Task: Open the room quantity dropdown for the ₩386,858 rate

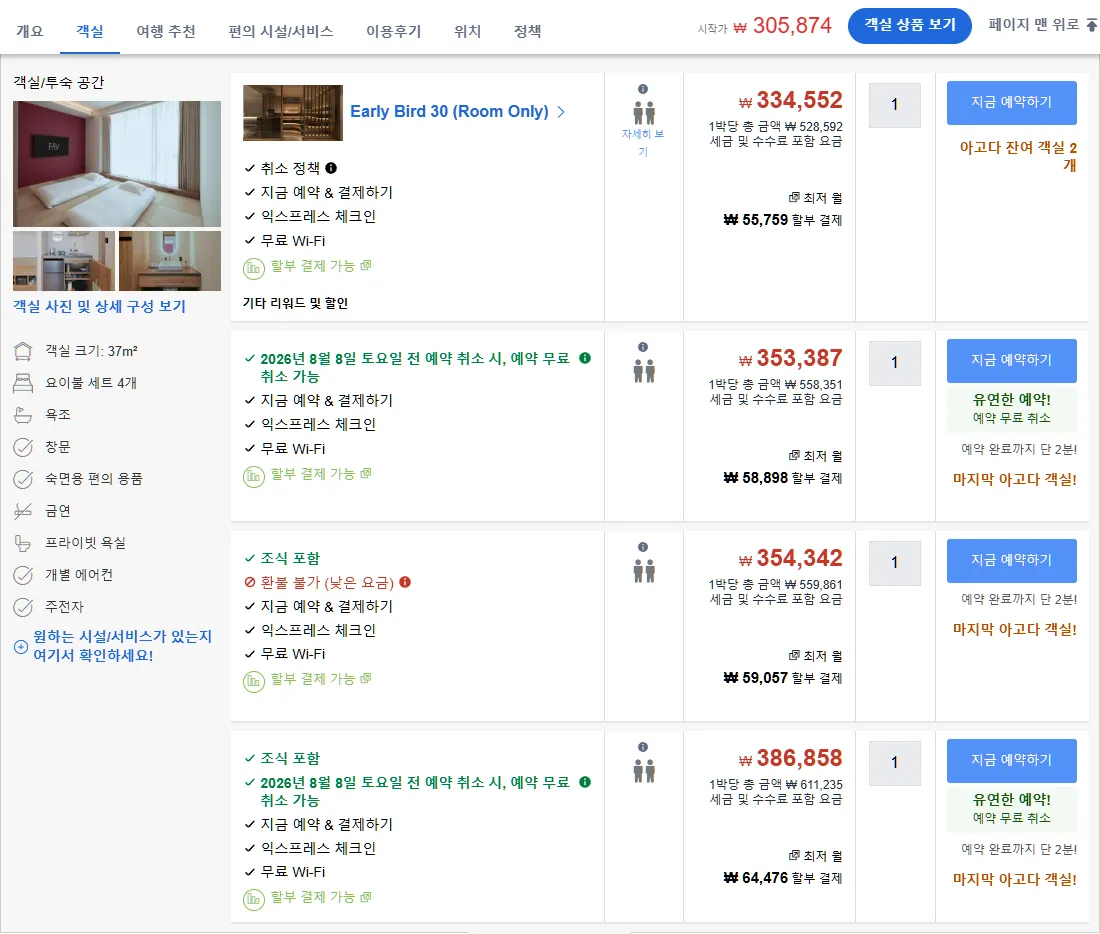Action: [x=894, y=763]
